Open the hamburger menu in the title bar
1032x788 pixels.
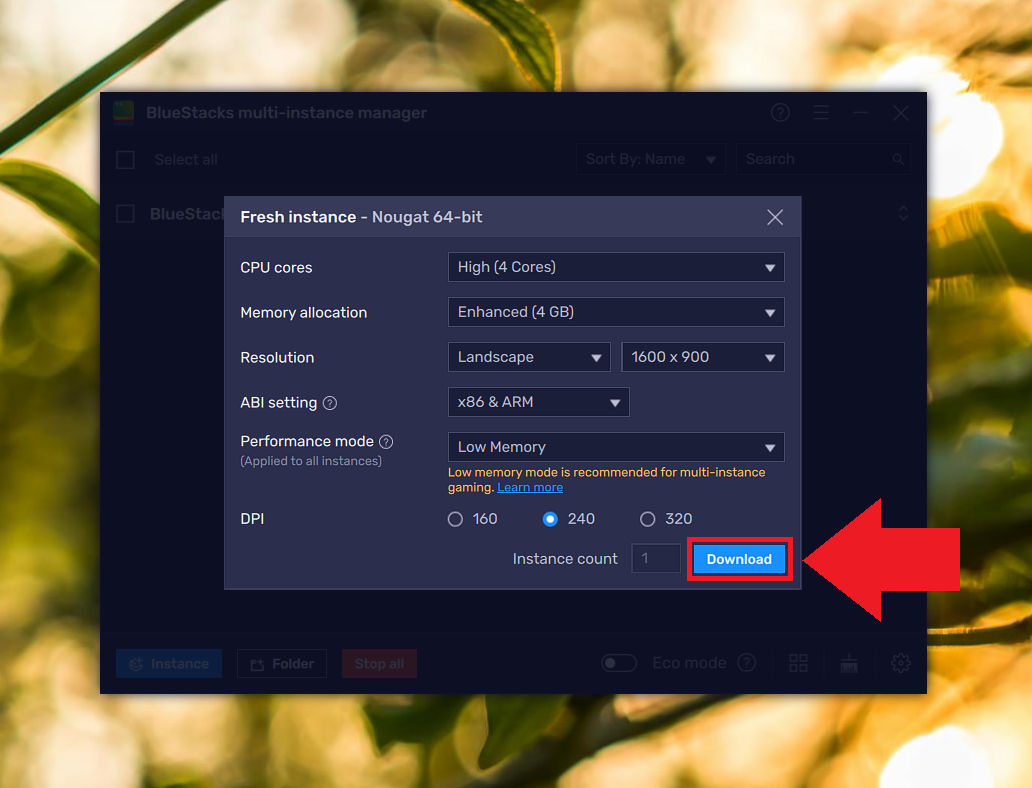coord(820,113)
